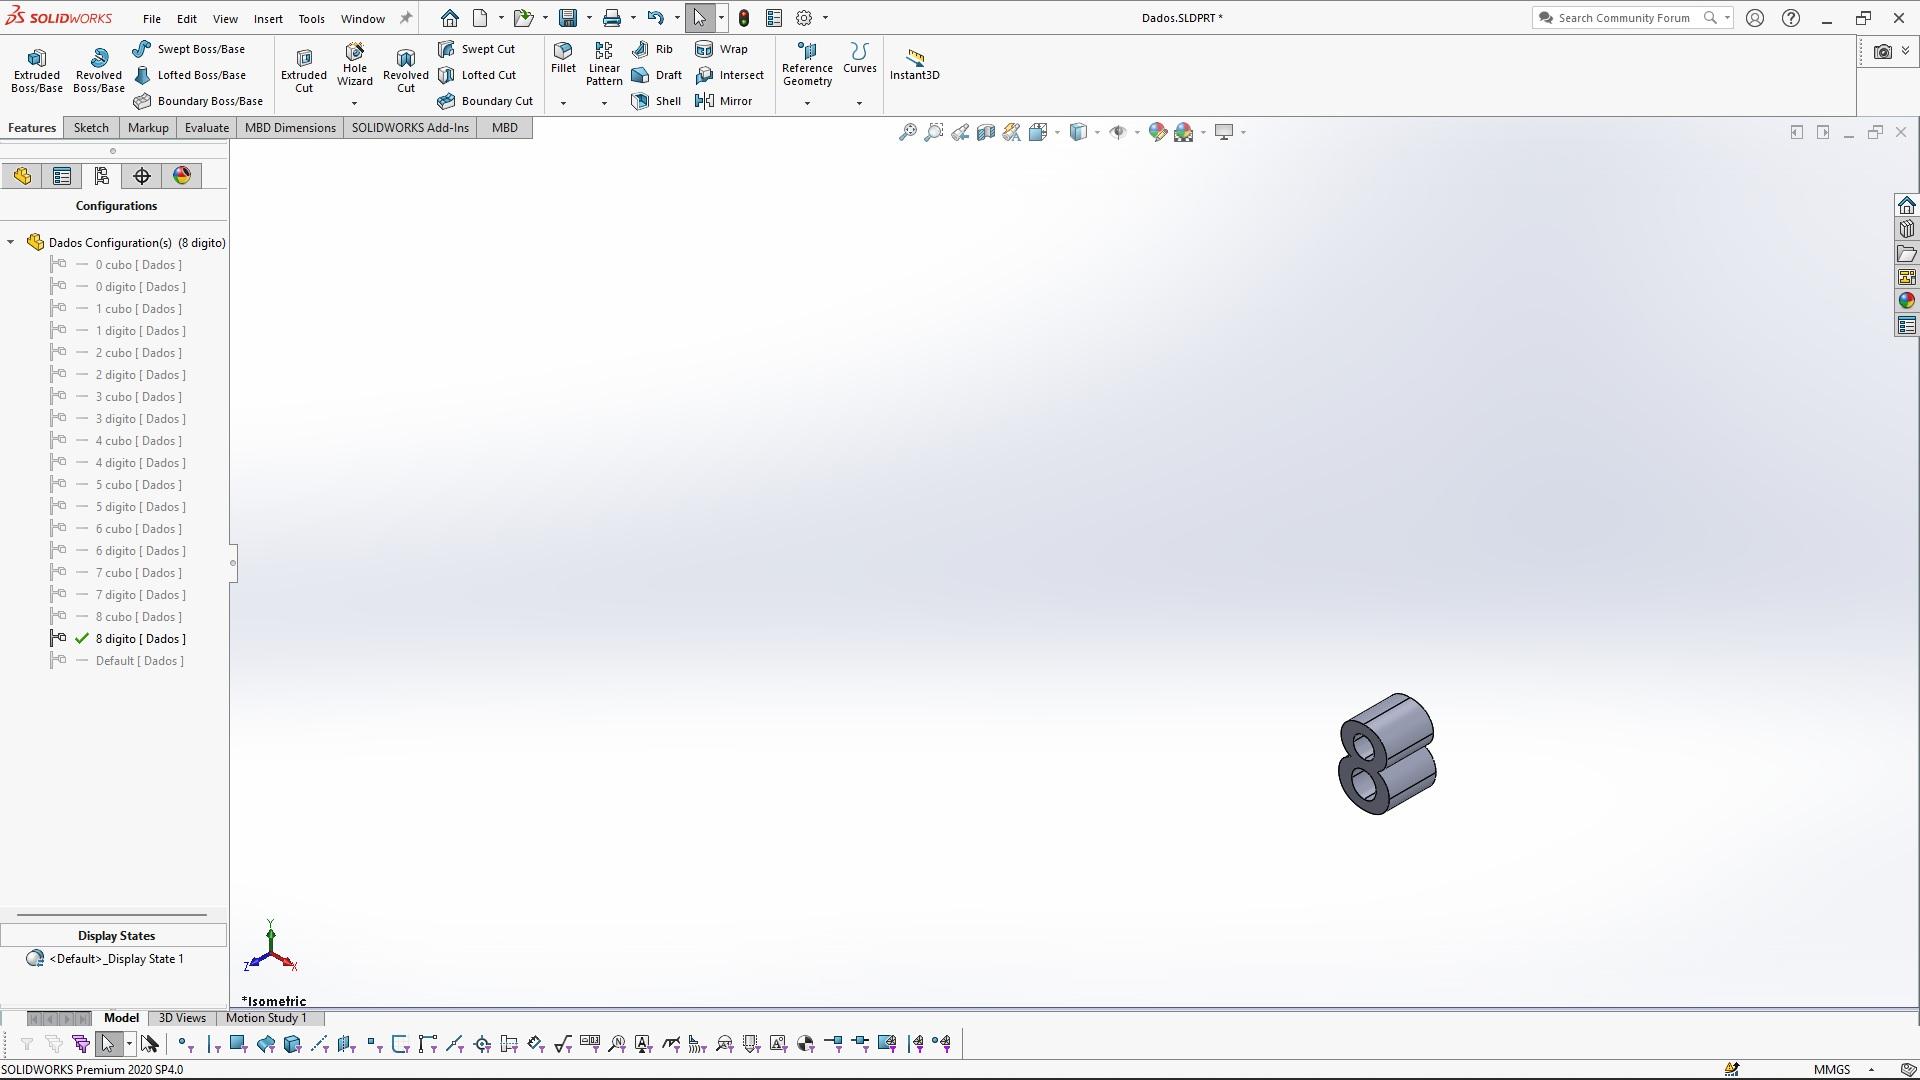The width and height of the screenshot is (1920, 1080).
Task: Open the DimXpertManager tab icon
Action: [x=141, y=176]
